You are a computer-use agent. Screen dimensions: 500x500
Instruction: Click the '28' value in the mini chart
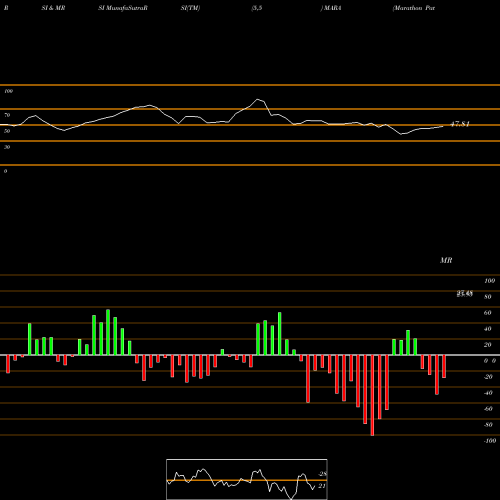click(x=323, y=474)
